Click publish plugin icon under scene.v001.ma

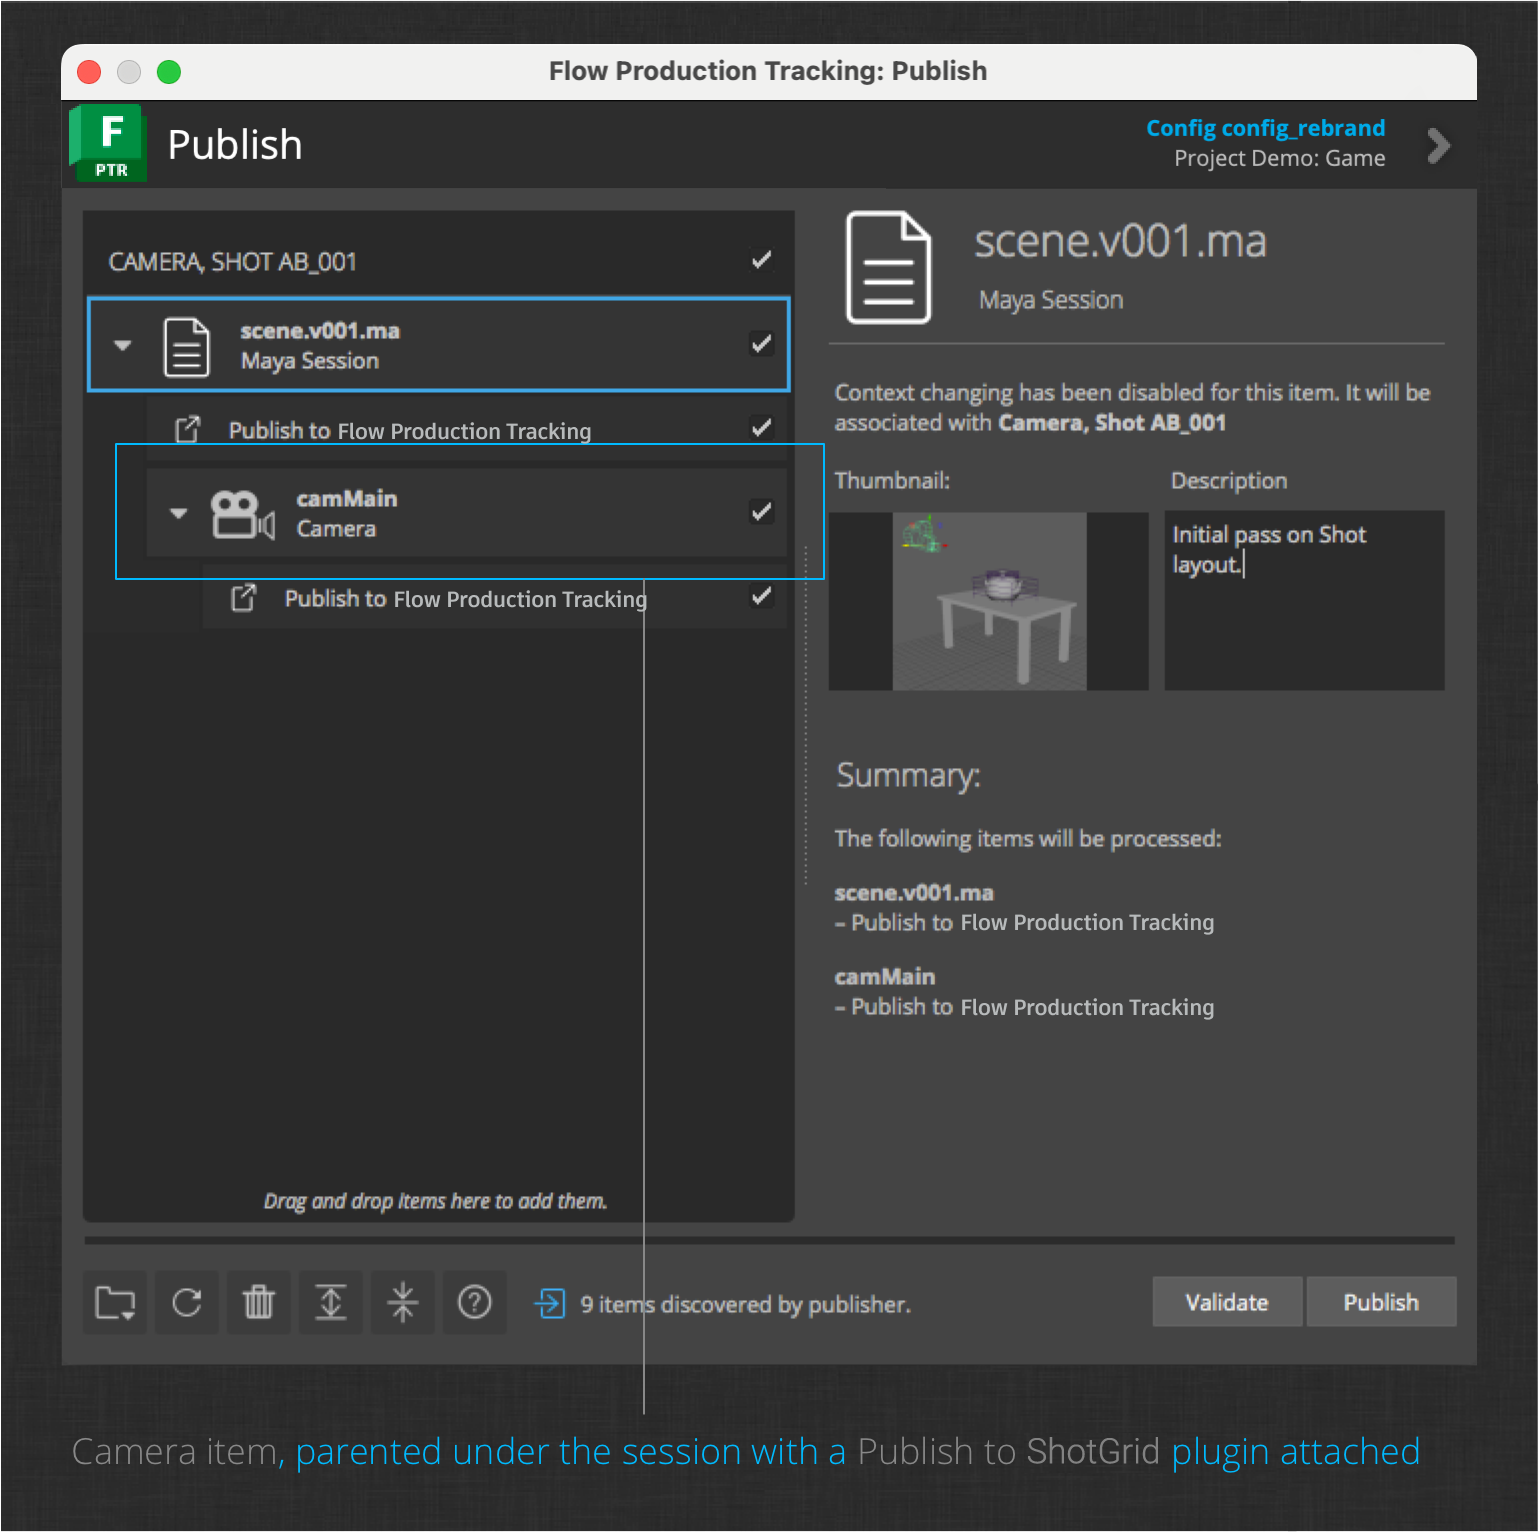pos(188,429)
